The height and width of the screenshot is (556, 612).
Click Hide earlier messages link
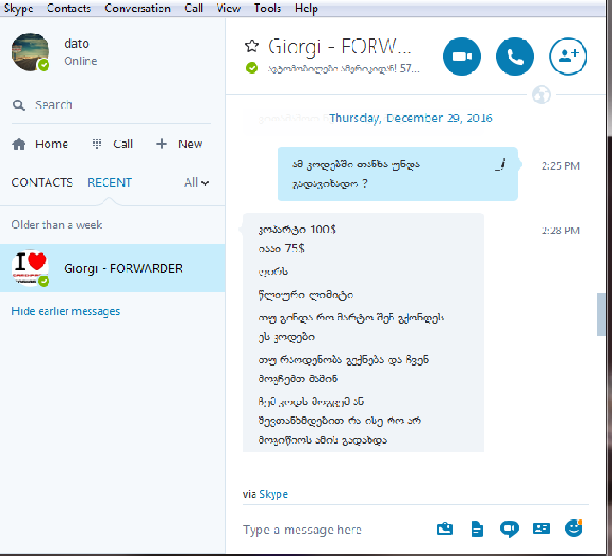click(x=66, y=311)
